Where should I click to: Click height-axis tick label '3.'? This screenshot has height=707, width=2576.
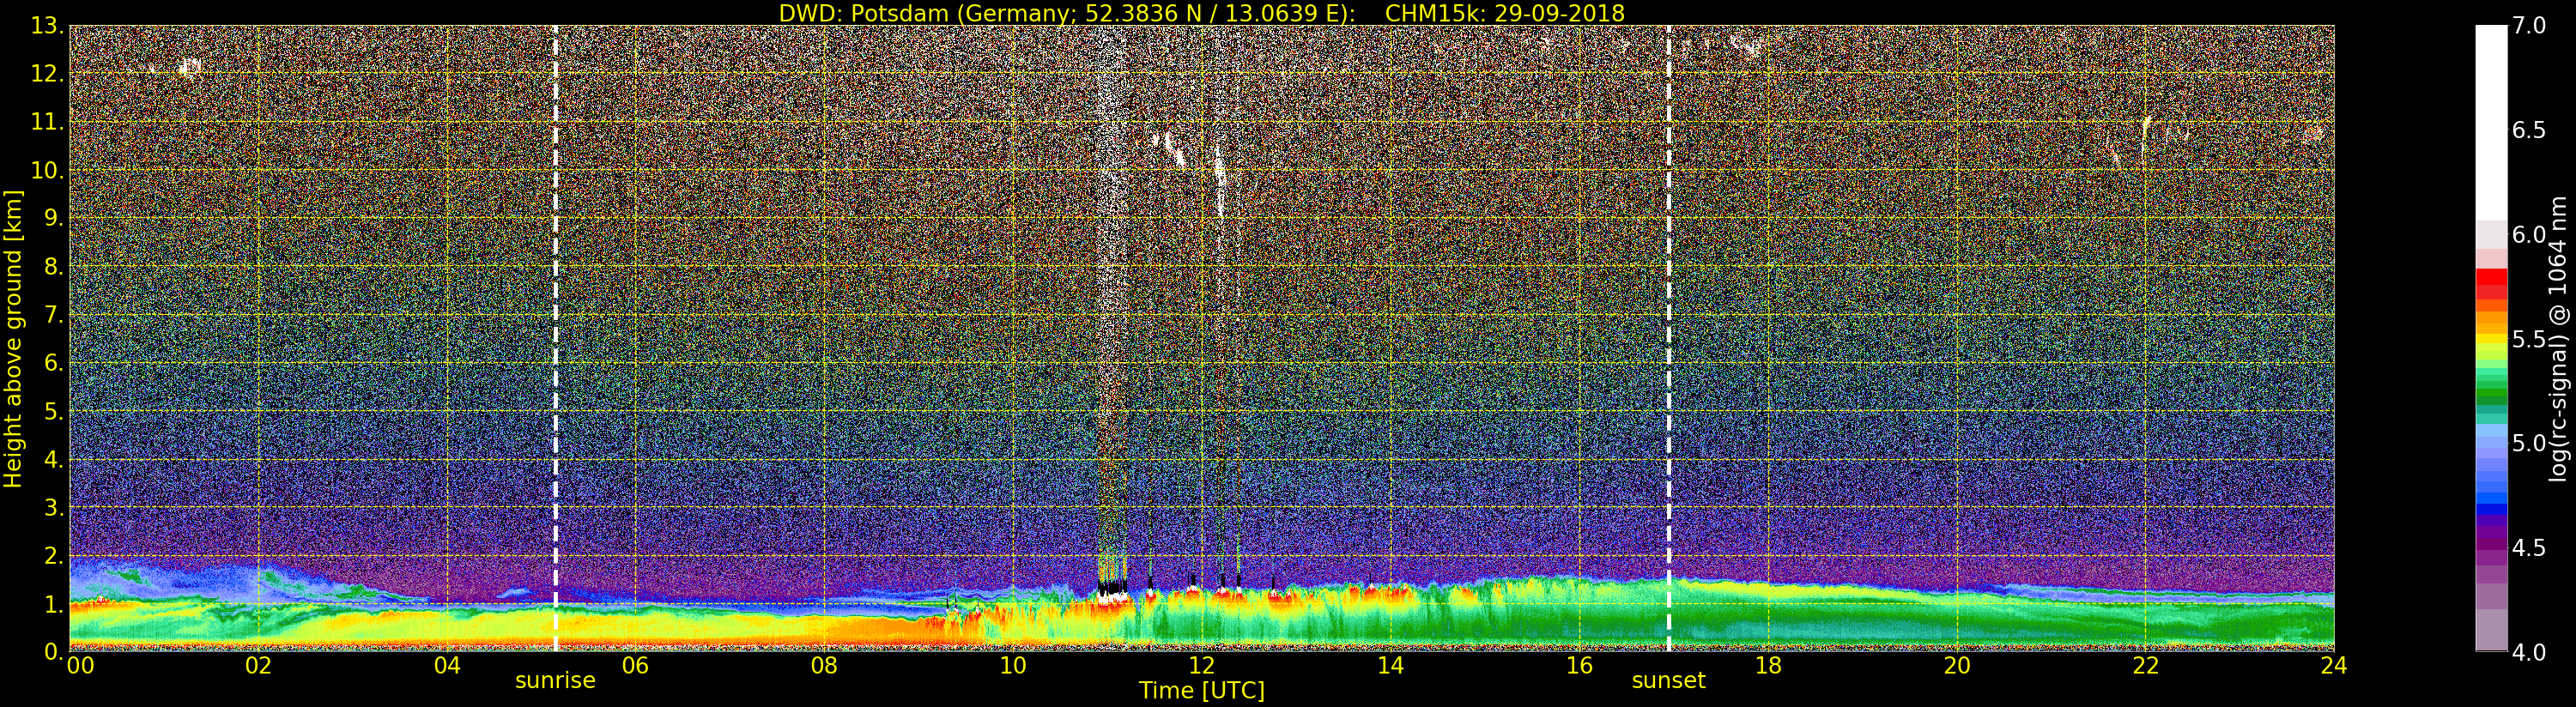(x=54, y=507)
